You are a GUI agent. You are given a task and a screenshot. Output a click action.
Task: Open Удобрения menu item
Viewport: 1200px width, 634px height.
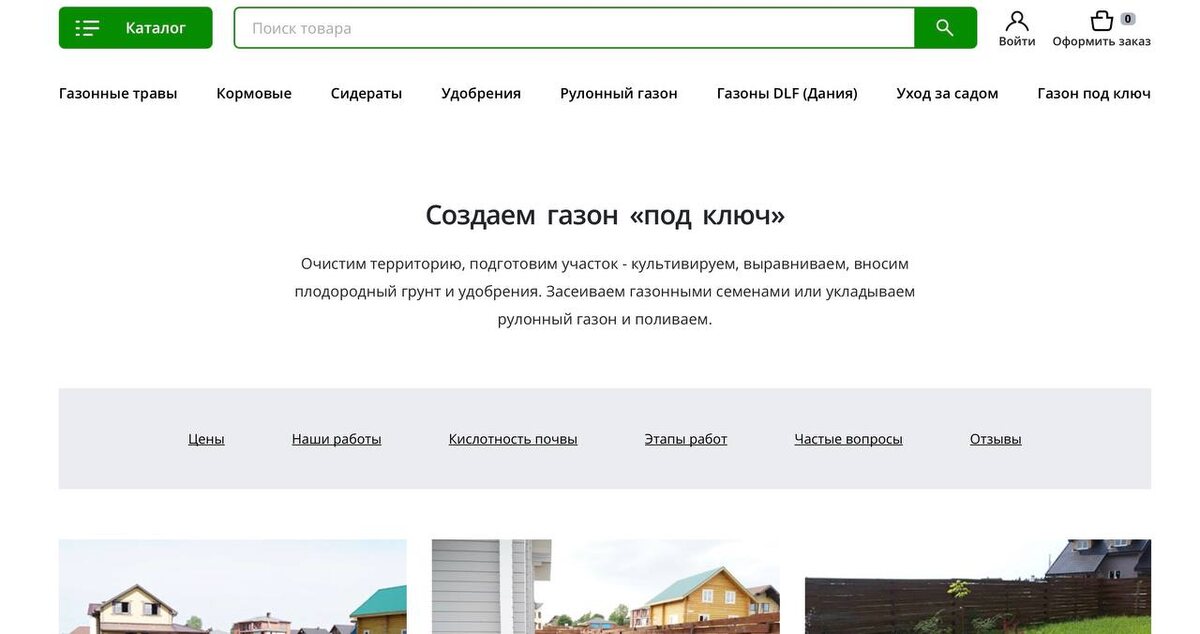481,93
